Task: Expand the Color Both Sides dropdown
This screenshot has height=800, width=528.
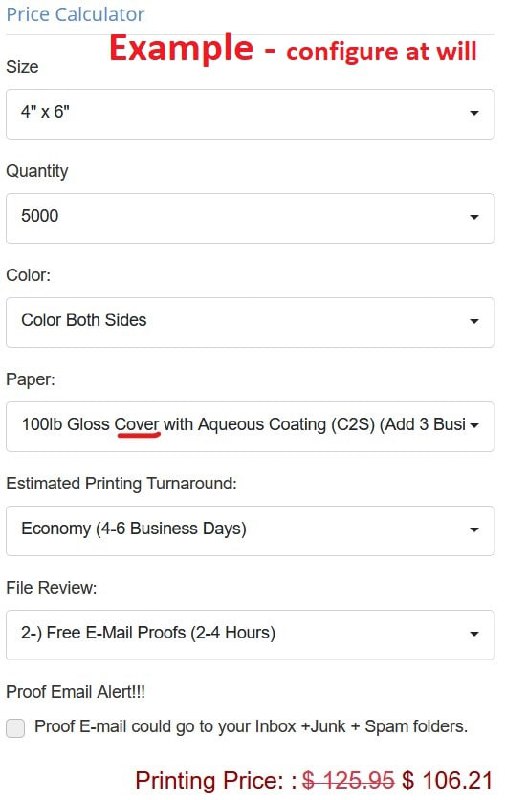Action: [250, 322]
